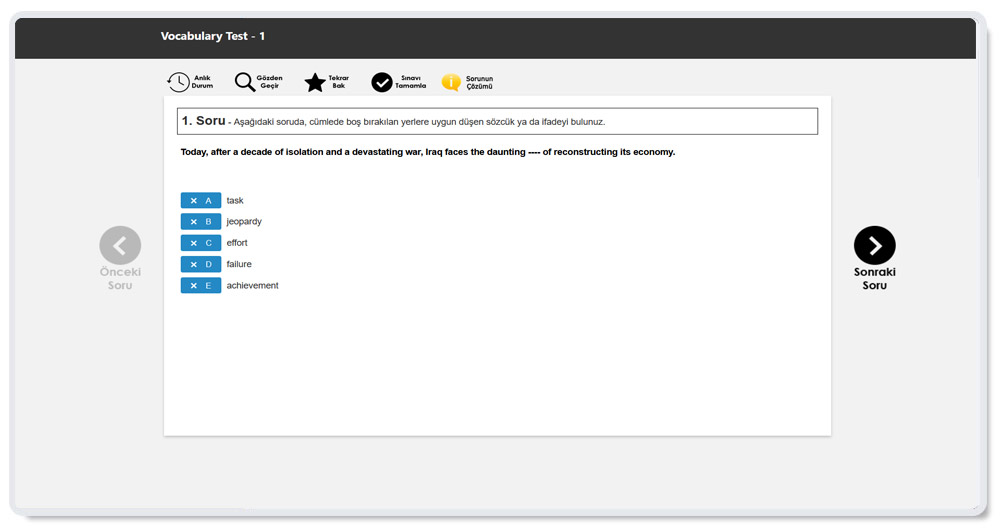Click answer text "achievement"
The width and height of the screenshot is (1000, 529).
pyautogui.click(x=252, y=285)
